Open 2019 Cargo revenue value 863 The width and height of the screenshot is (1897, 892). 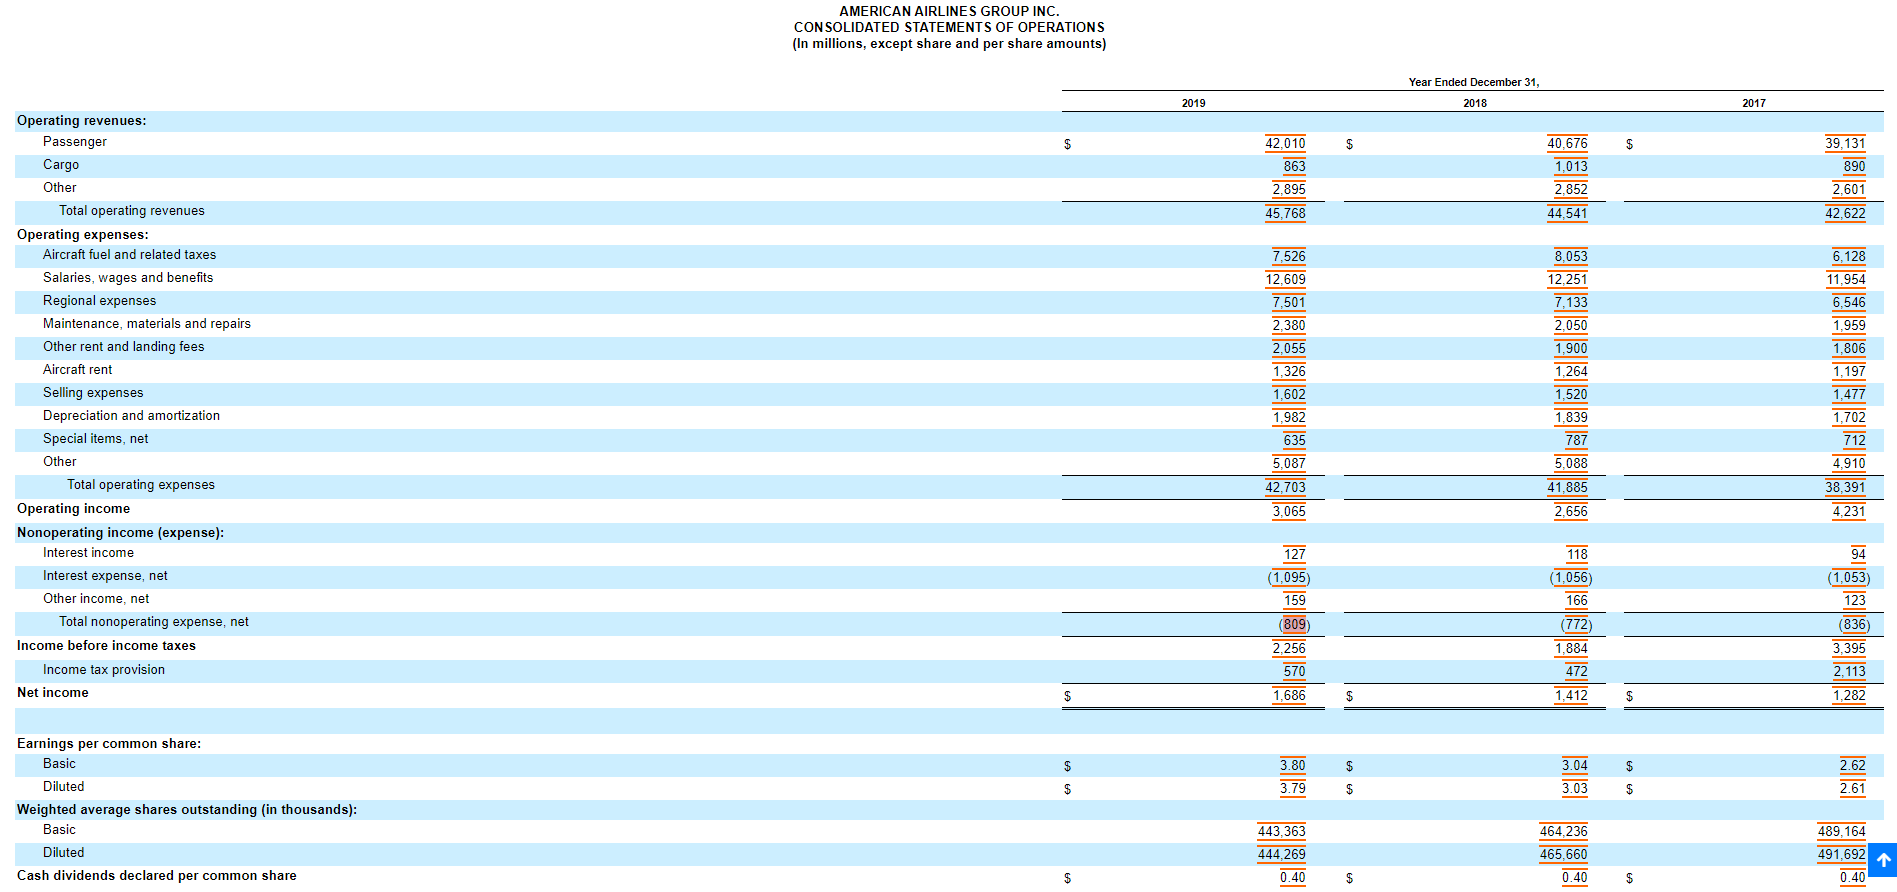click(x=1294, y=167)
